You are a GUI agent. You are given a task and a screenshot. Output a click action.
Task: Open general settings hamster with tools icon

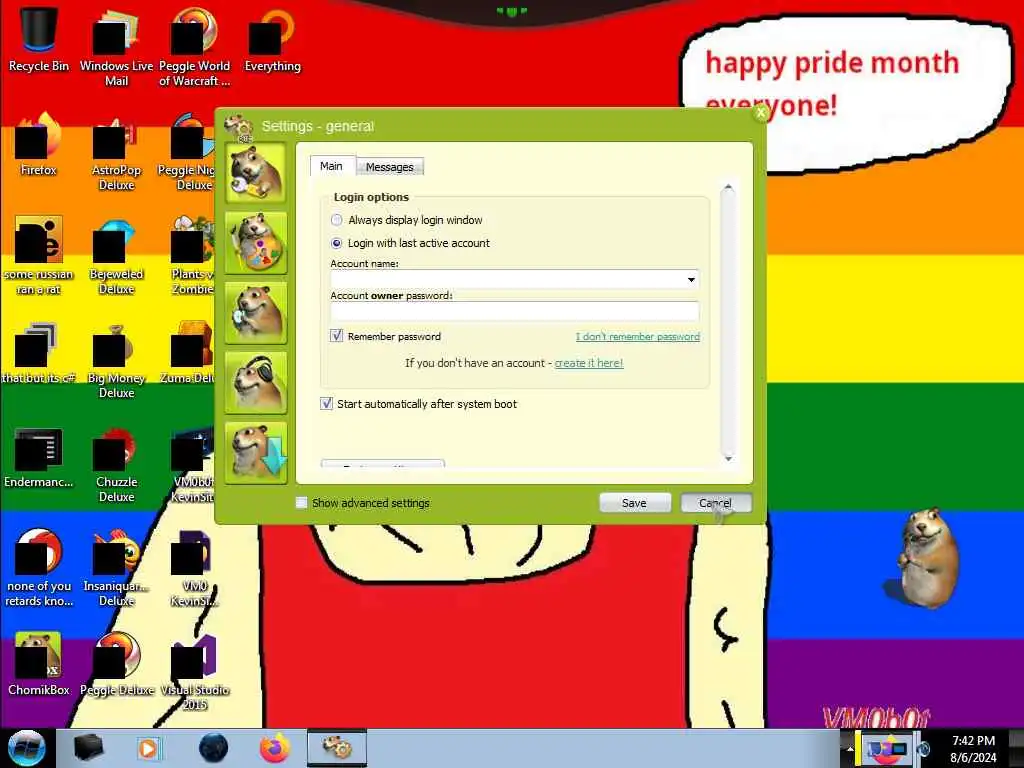tap(256, 172)
